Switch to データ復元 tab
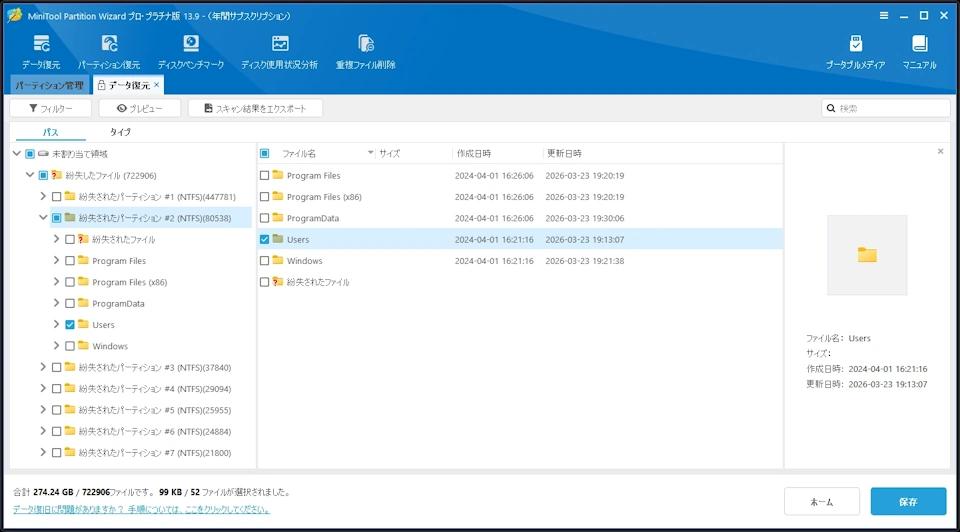The width and height of the screenshot is (960, 532). [x=129, y=85]
